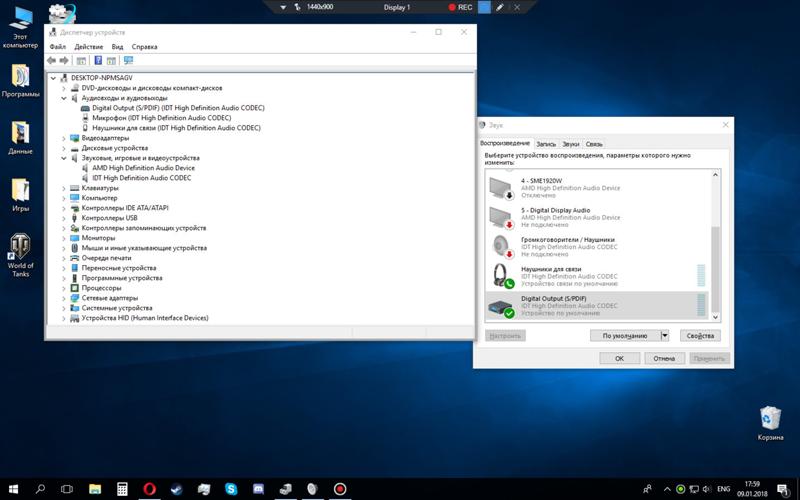Click the Компьютер category icon
This screenshot has width=800, height=500.
click(74, 198)
